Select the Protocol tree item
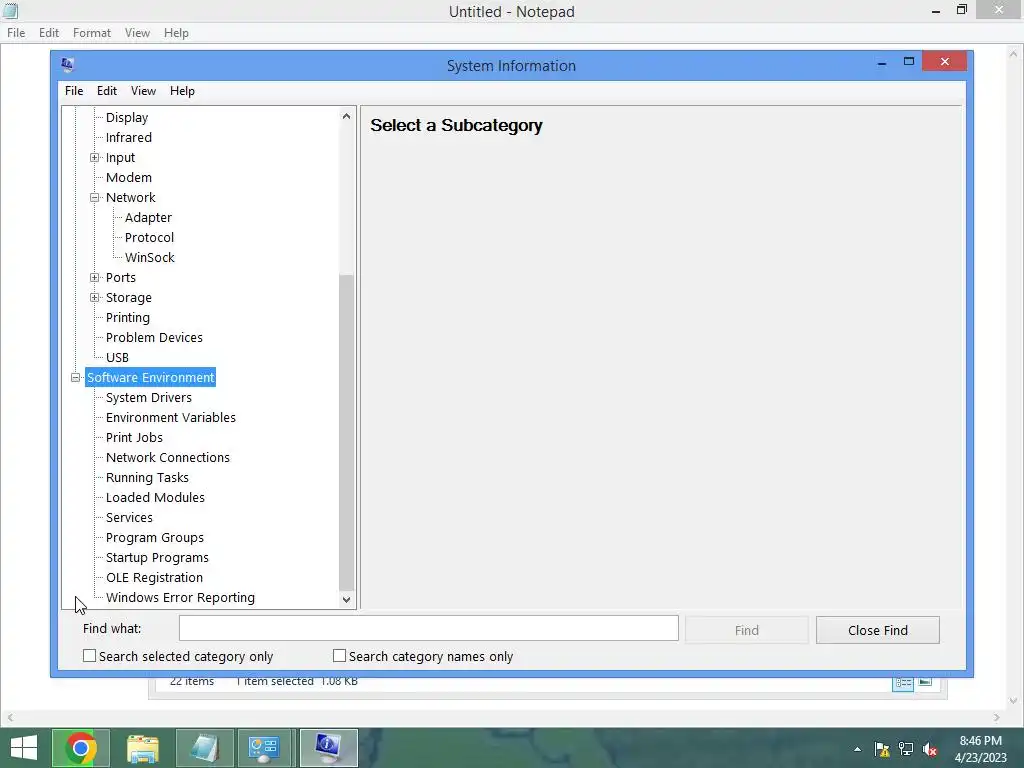 [149, 238]
